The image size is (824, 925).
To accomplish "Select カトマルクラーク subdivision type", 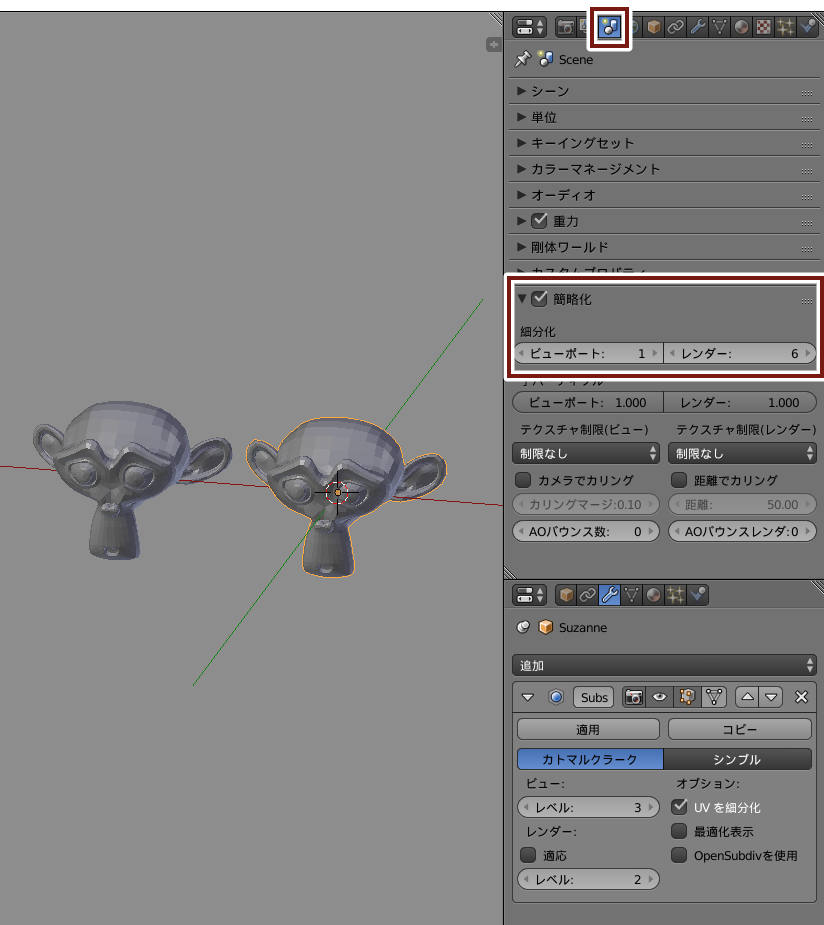I will click(590, 759).
